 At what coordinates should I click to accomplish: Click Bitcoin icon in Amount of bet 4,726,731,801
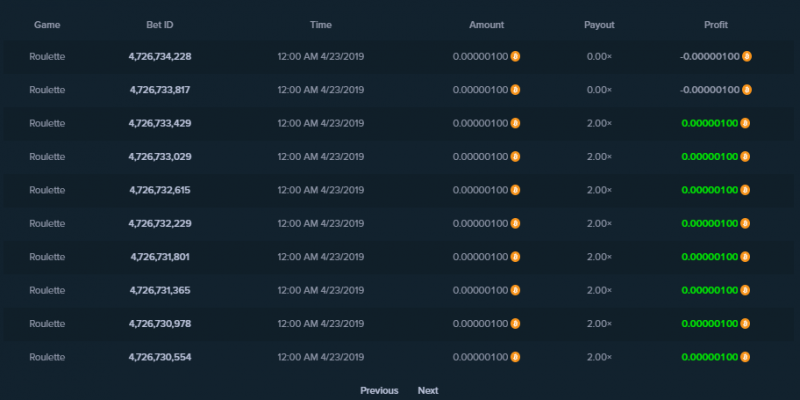(515, 257)
